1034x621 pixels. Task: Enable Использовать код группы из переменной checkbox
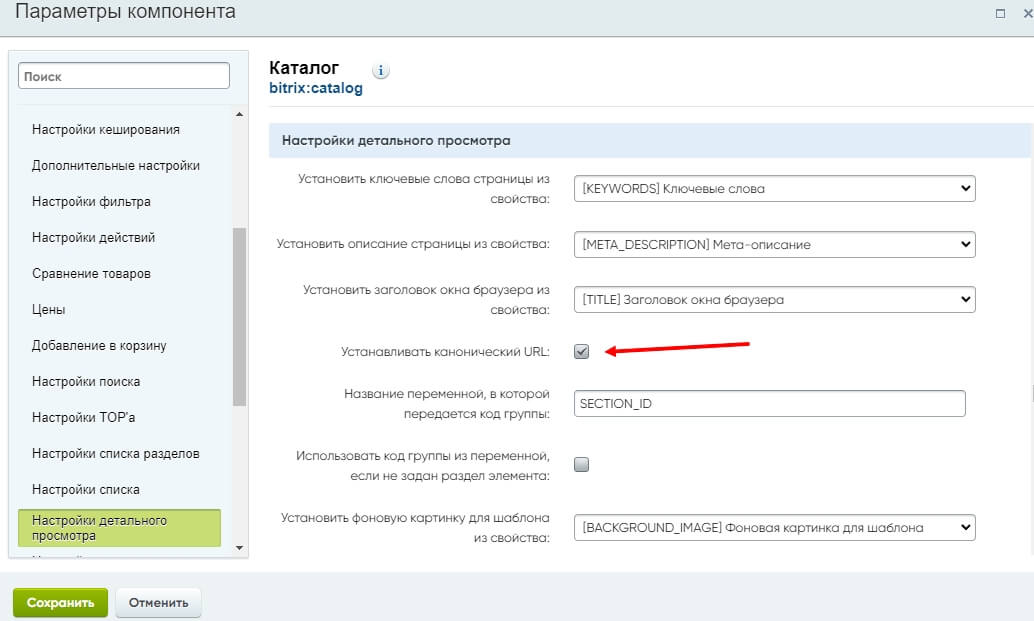coord(581,465)
